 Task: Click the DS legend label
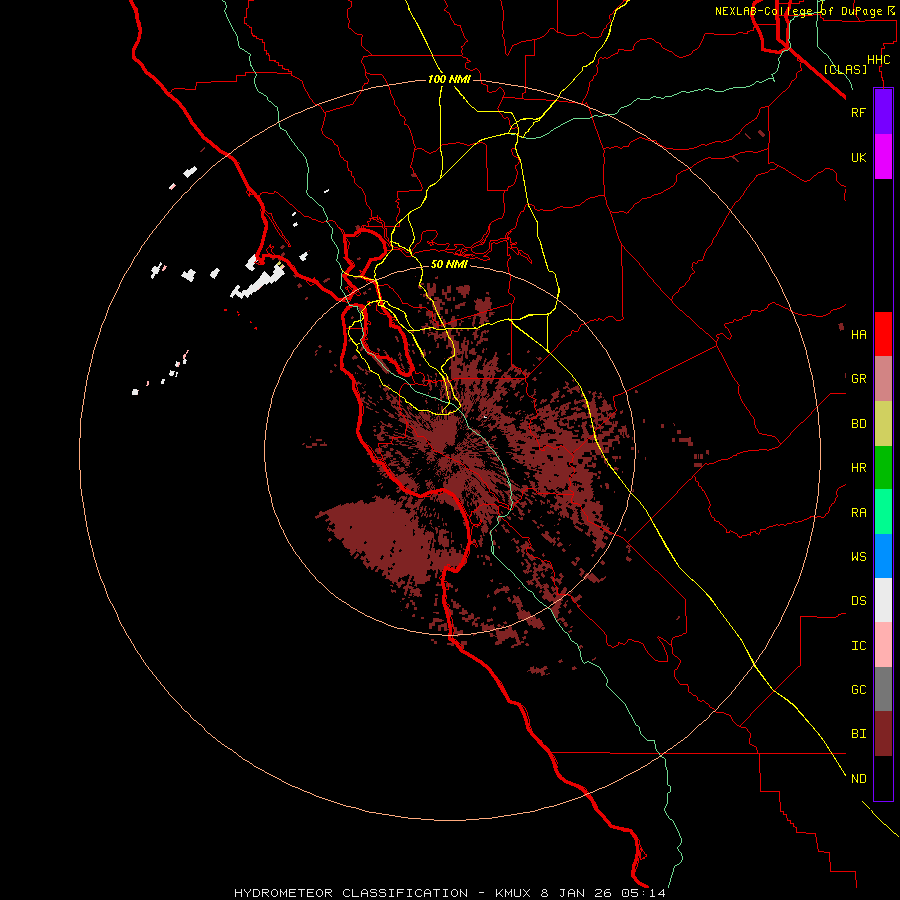coord(858,600)
